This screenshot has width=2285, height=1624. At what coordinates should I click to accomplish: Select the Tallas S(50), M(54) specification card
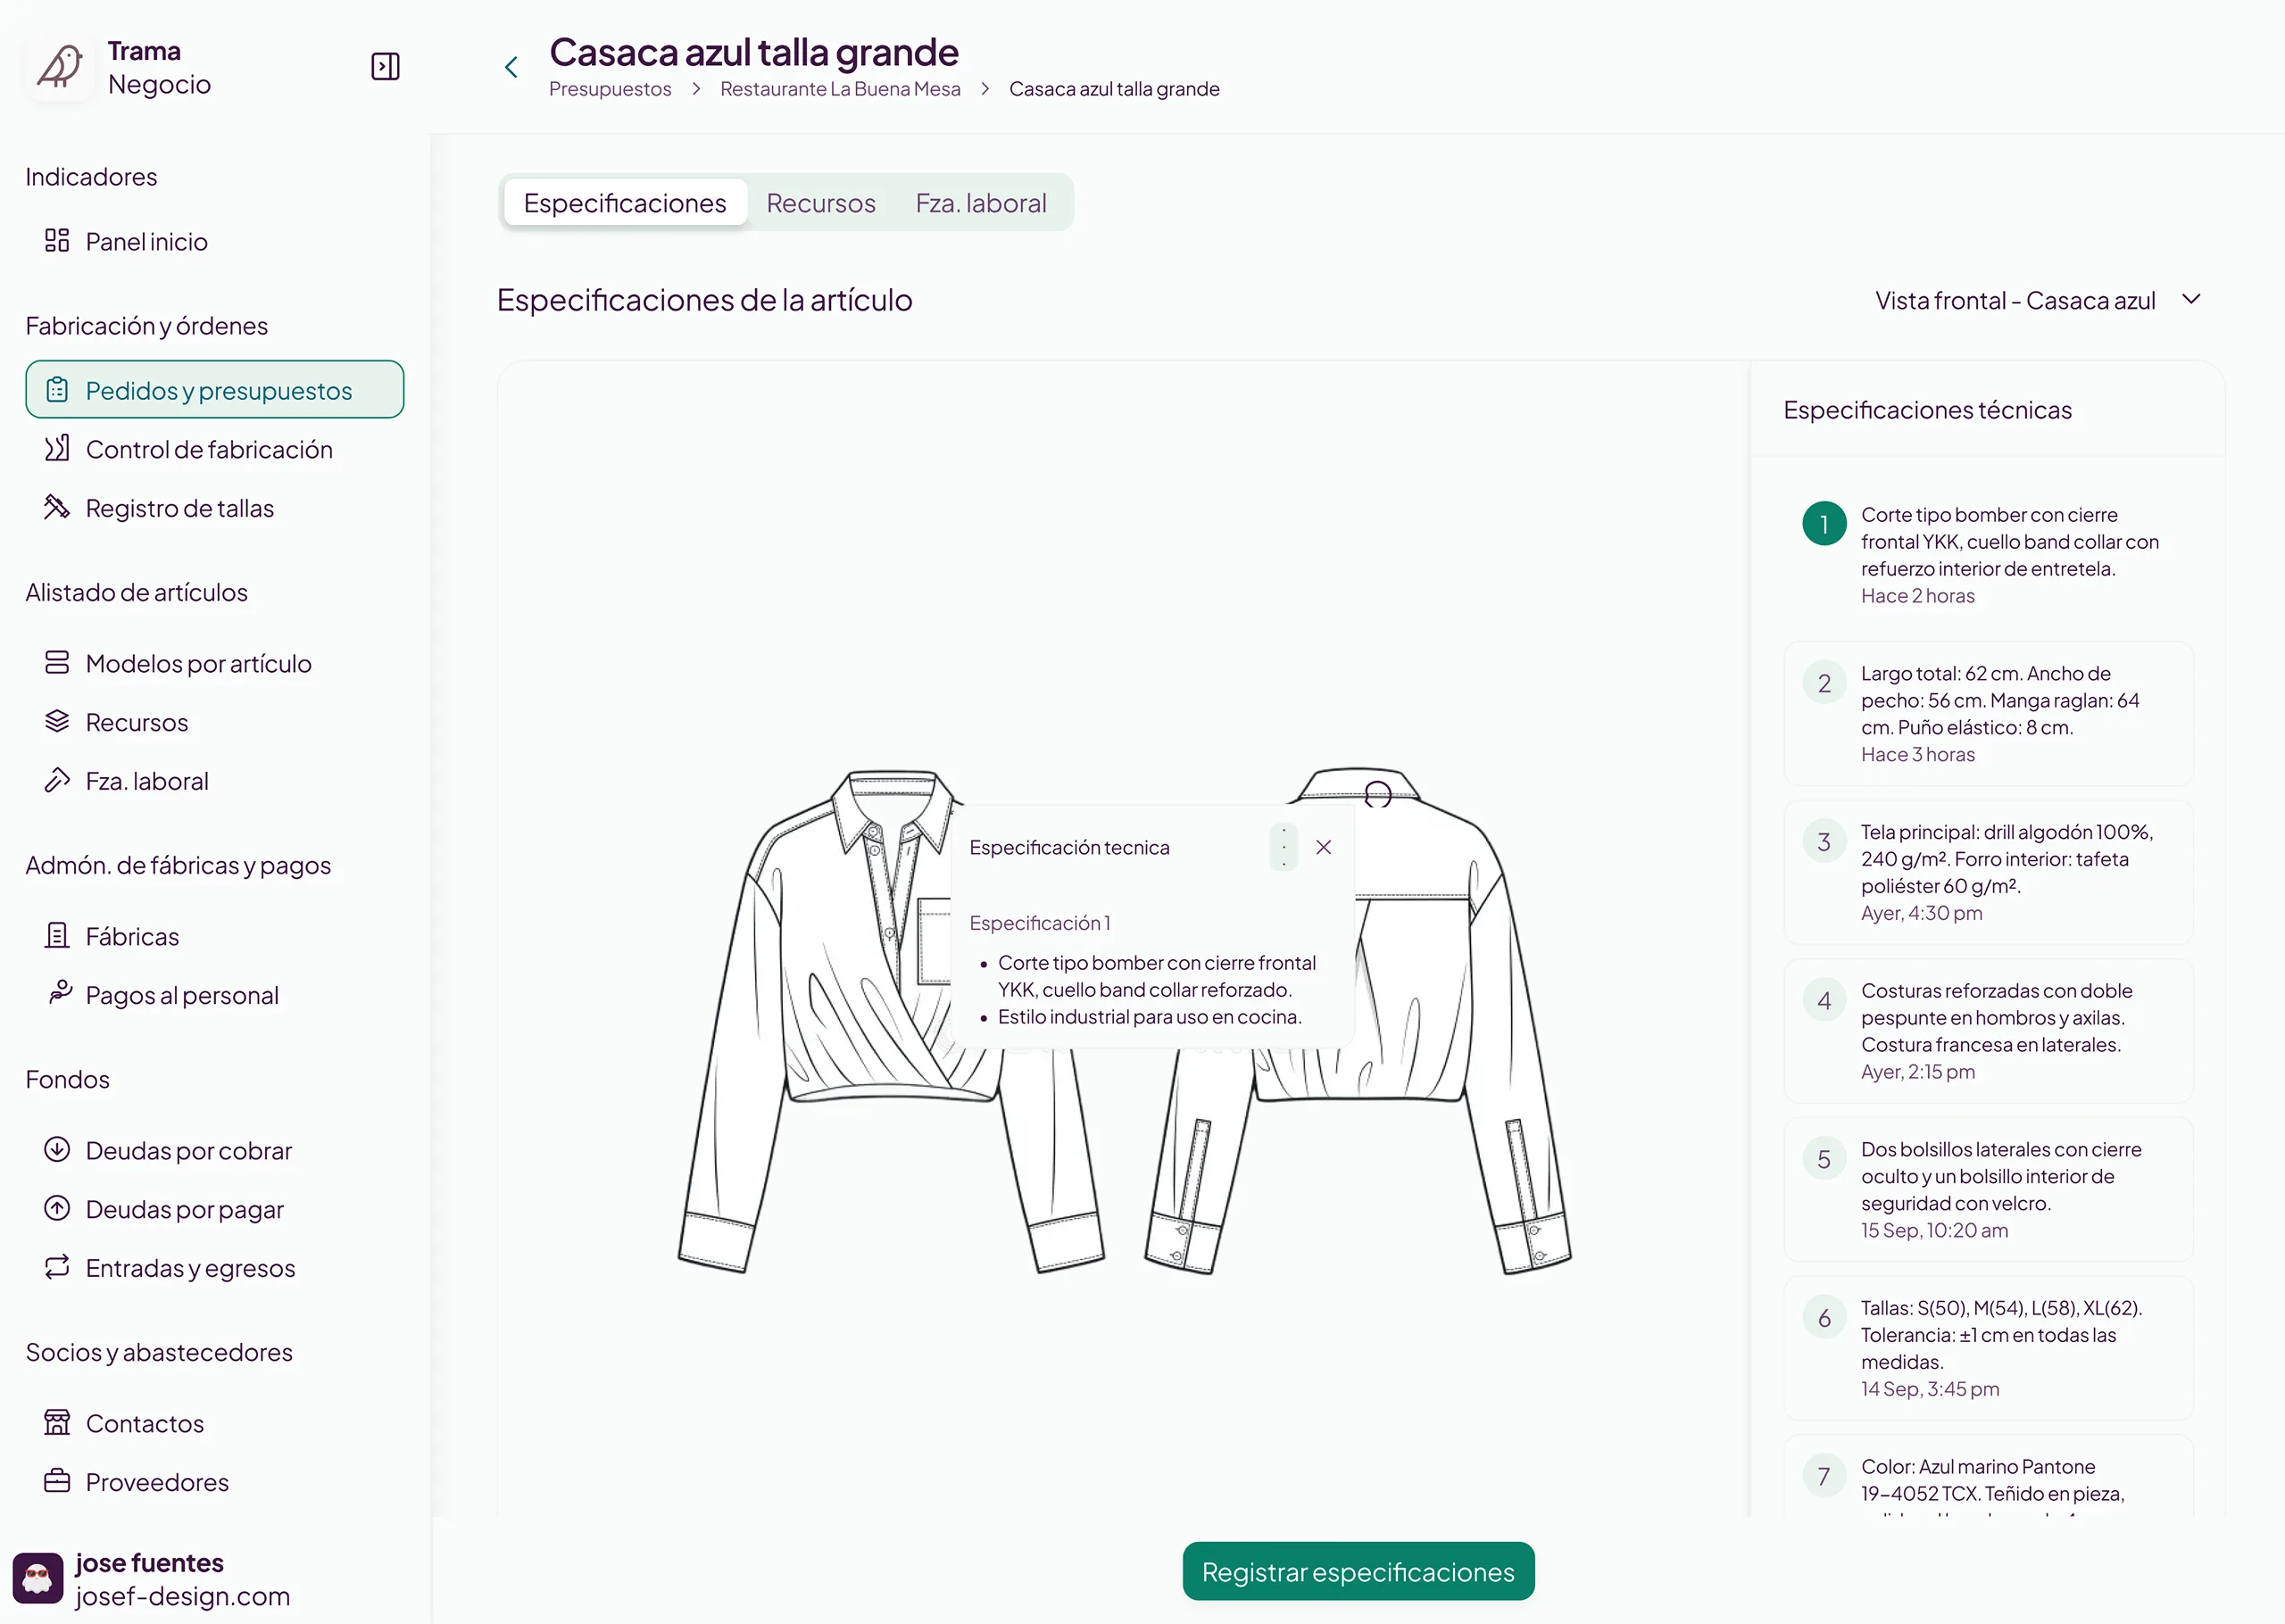pyautogui.click(x=1988, y=1348)
